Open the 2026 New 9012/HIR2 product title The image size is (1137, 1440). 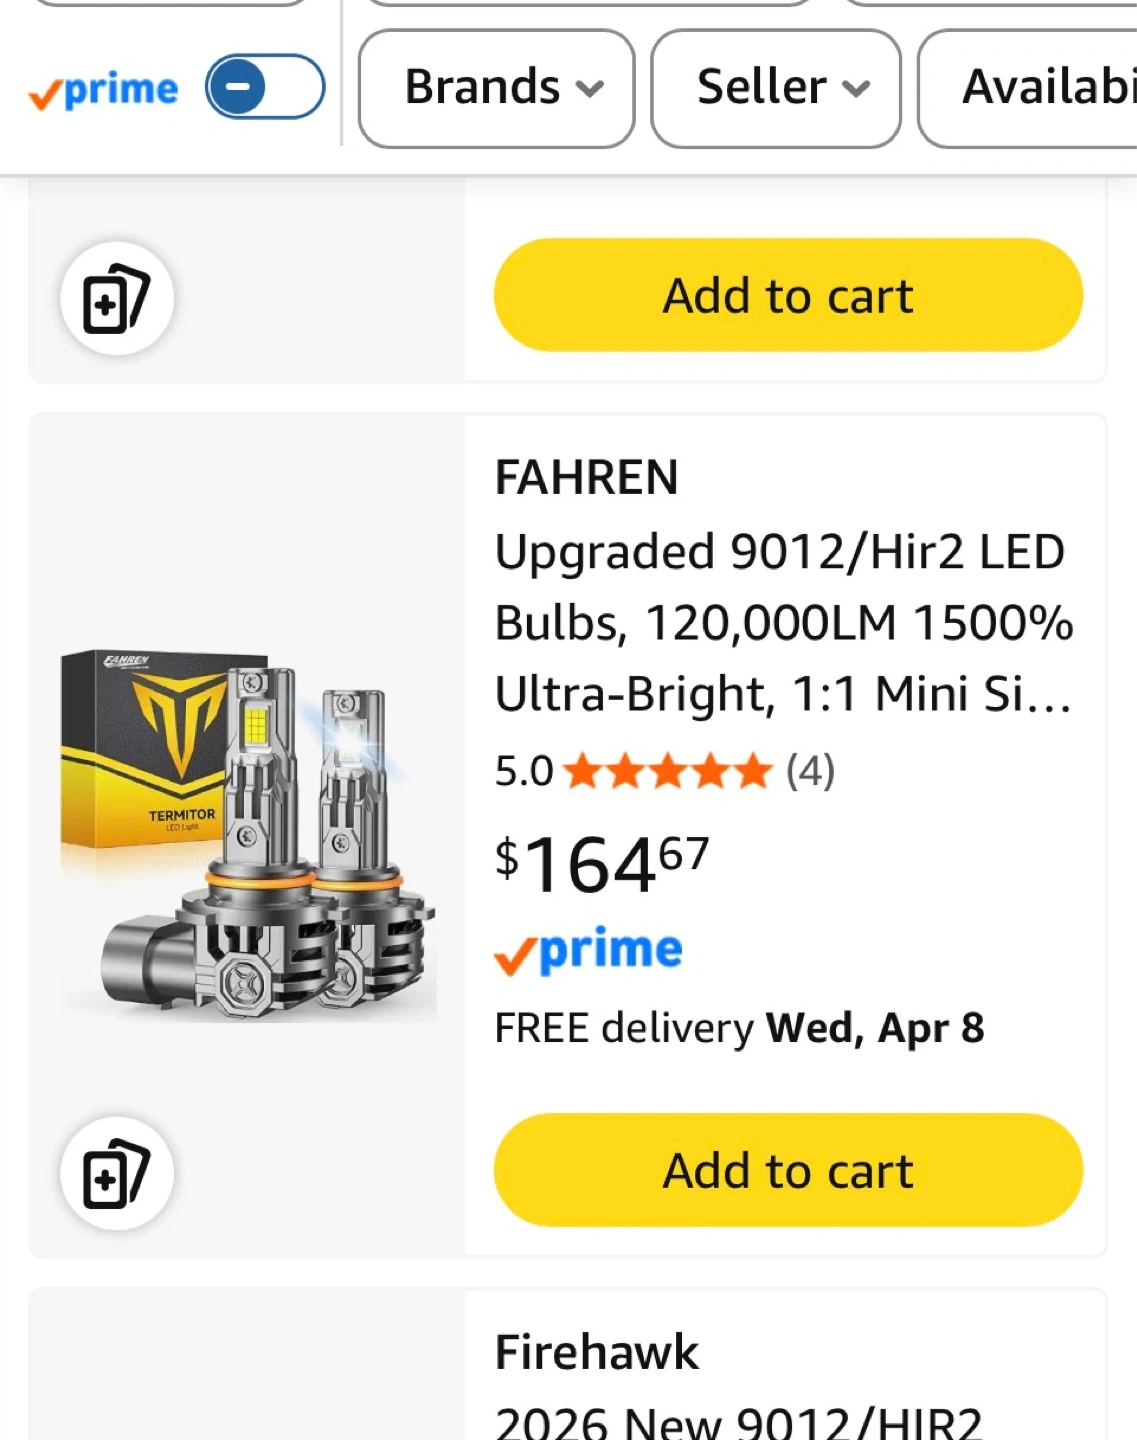point(739,1422)
